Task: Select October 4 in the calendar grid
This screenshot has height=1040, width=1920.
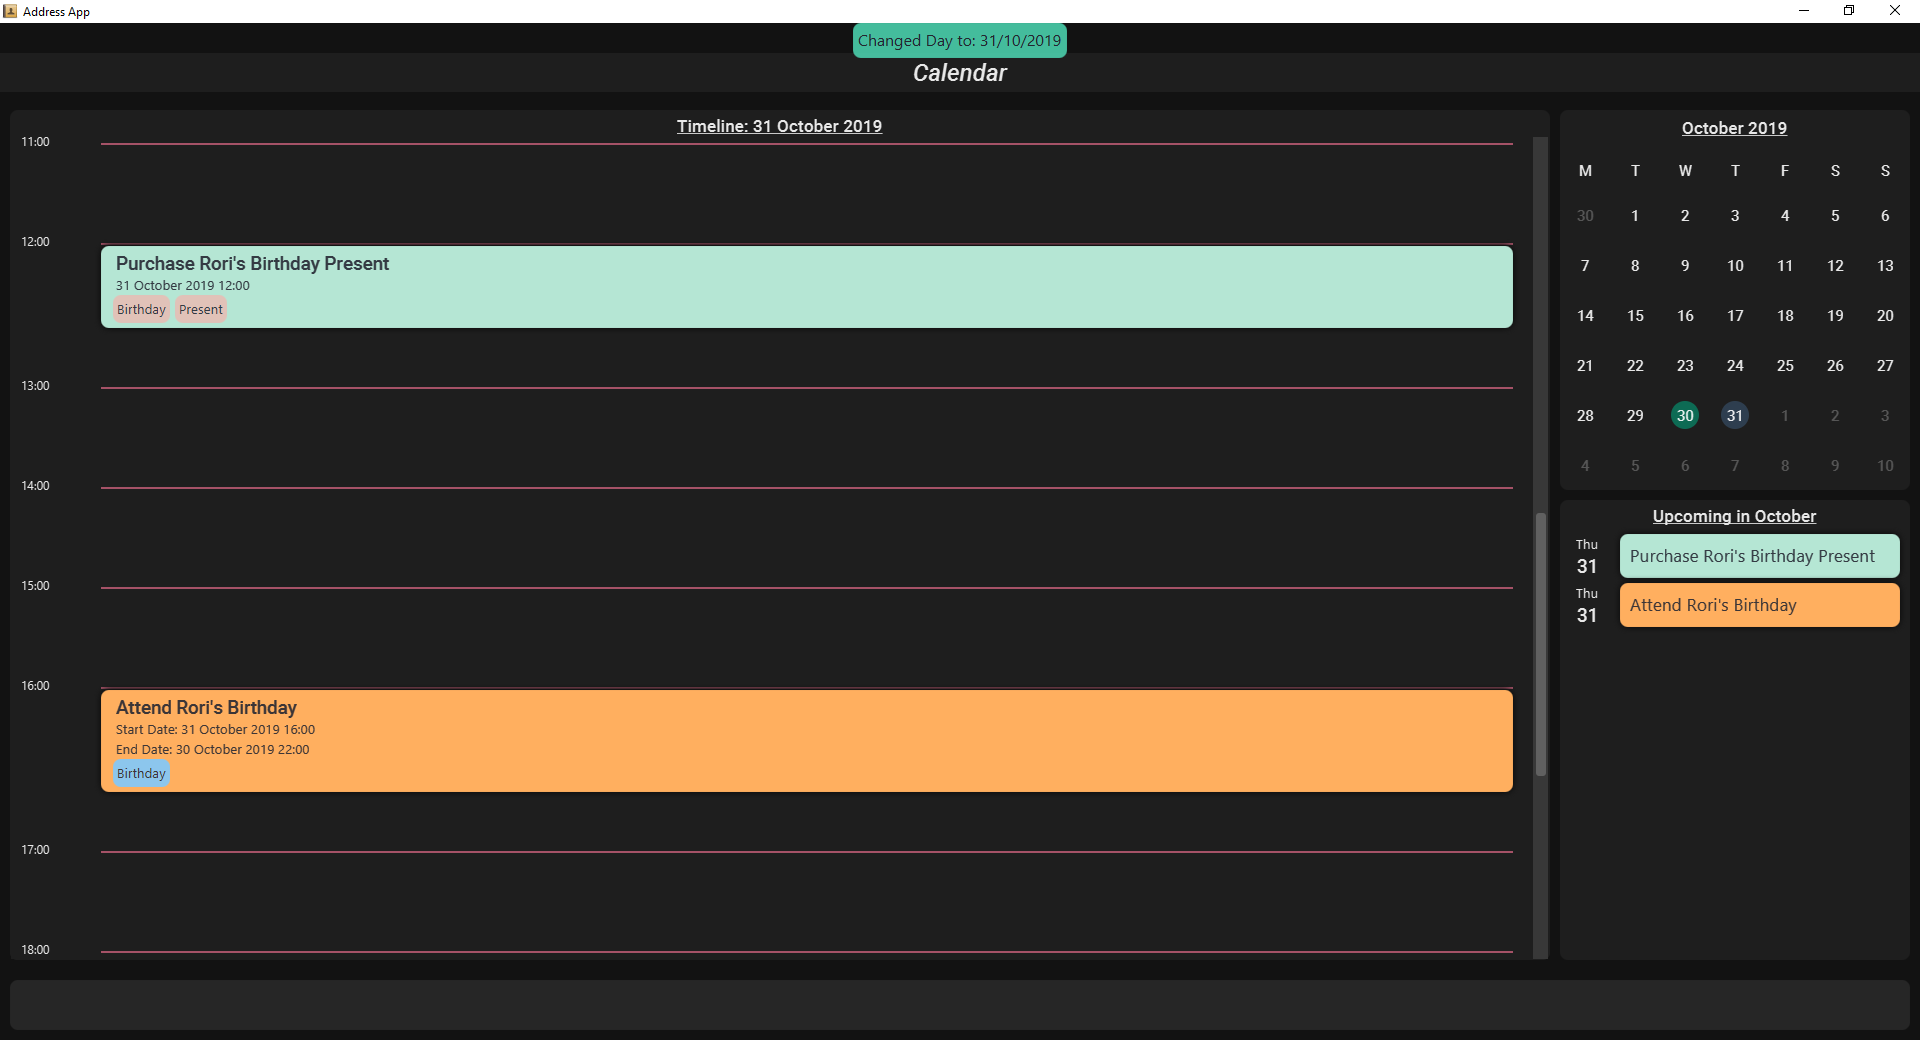Action: click(x=1785, y=216)
